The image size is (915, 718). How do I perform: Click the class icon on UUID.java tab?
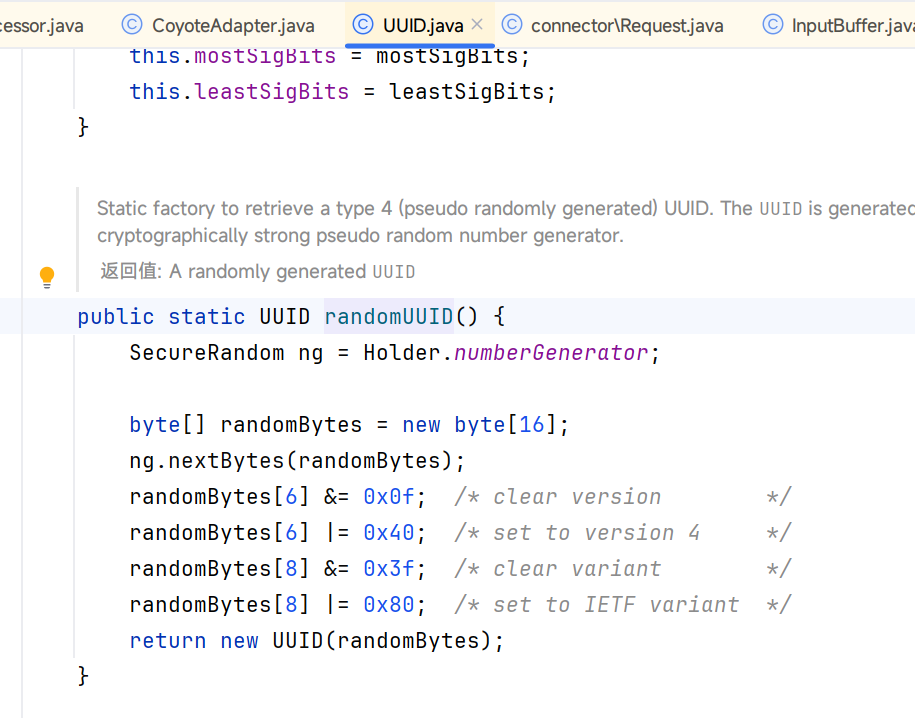(362, 25)
